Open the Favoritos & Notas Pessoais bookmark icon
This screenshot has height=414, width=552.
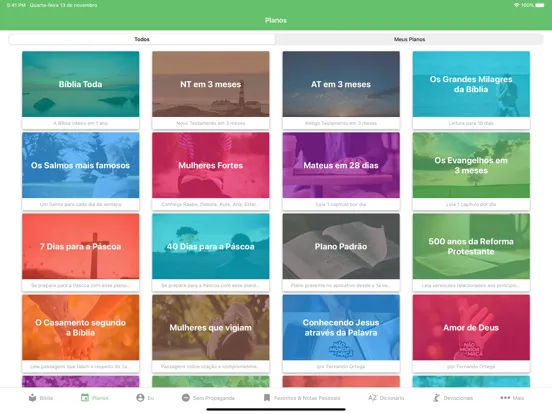pyautogui.click(x=267, y=398)
